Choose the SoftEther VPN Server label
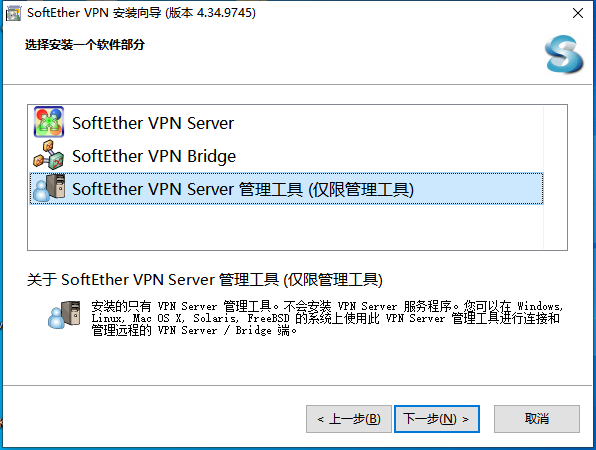Screen dimensions: 596x450 pyautogui.click(x=153, y=123)
